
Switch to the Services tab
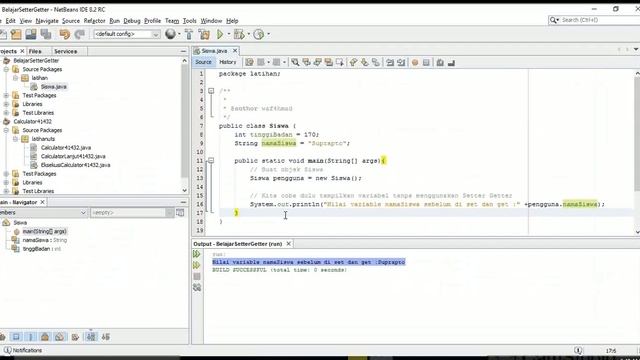(66, 51)
